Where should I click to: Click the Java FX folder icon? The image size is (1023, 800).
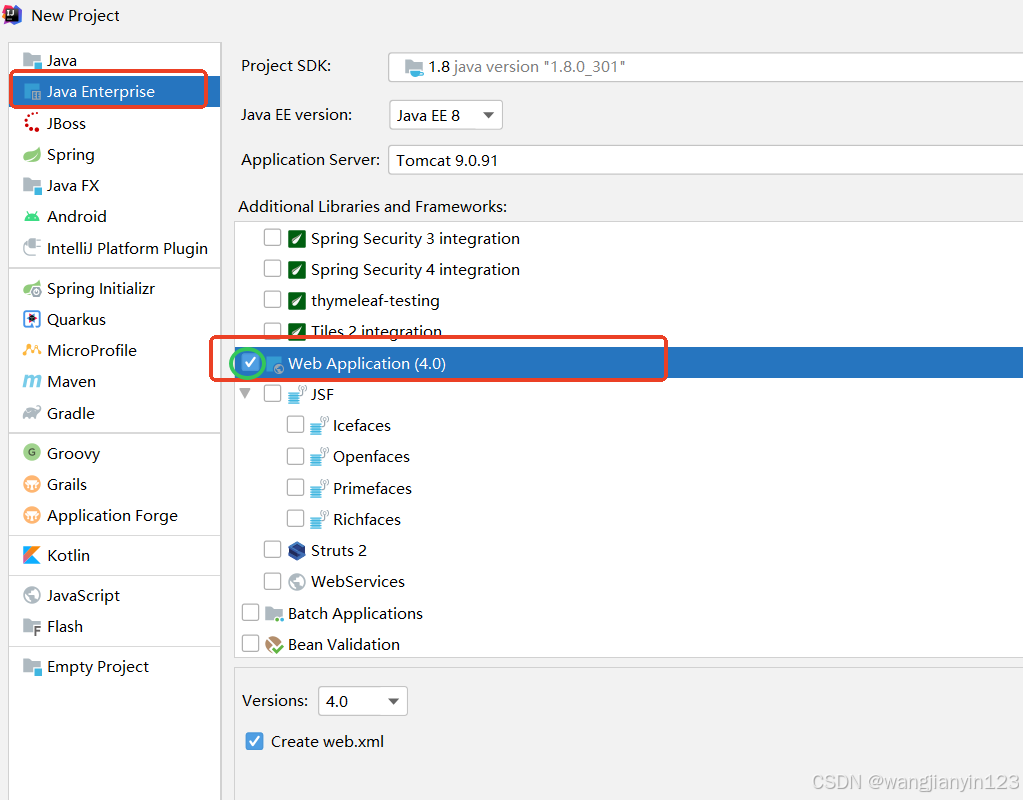coord(32,185)
